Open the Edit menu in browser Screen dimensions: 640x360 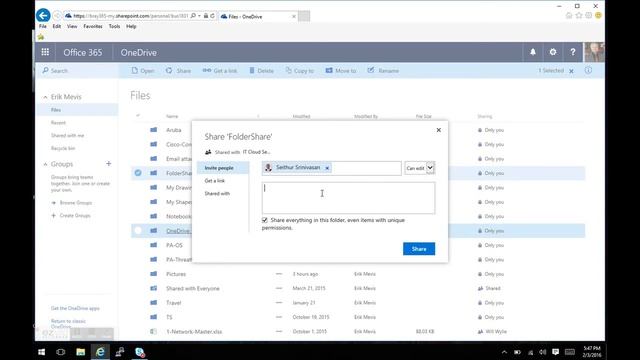[57, 26]
